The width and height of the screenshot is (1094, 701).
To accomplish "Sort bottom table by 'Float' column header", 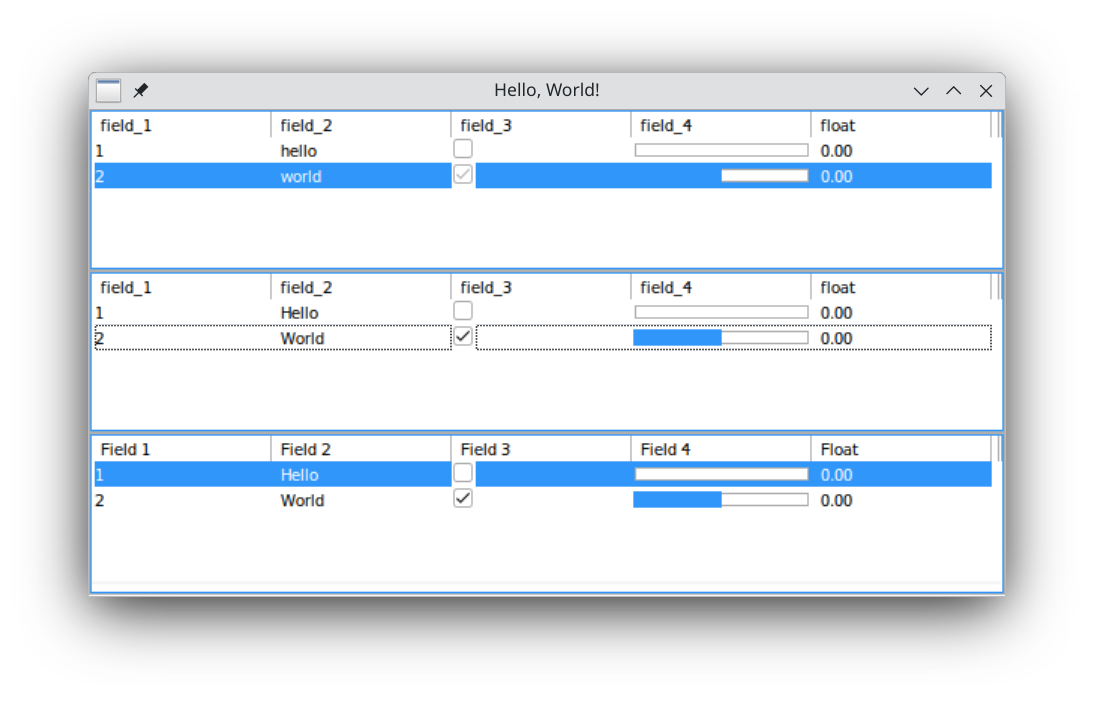I will 900,450.
